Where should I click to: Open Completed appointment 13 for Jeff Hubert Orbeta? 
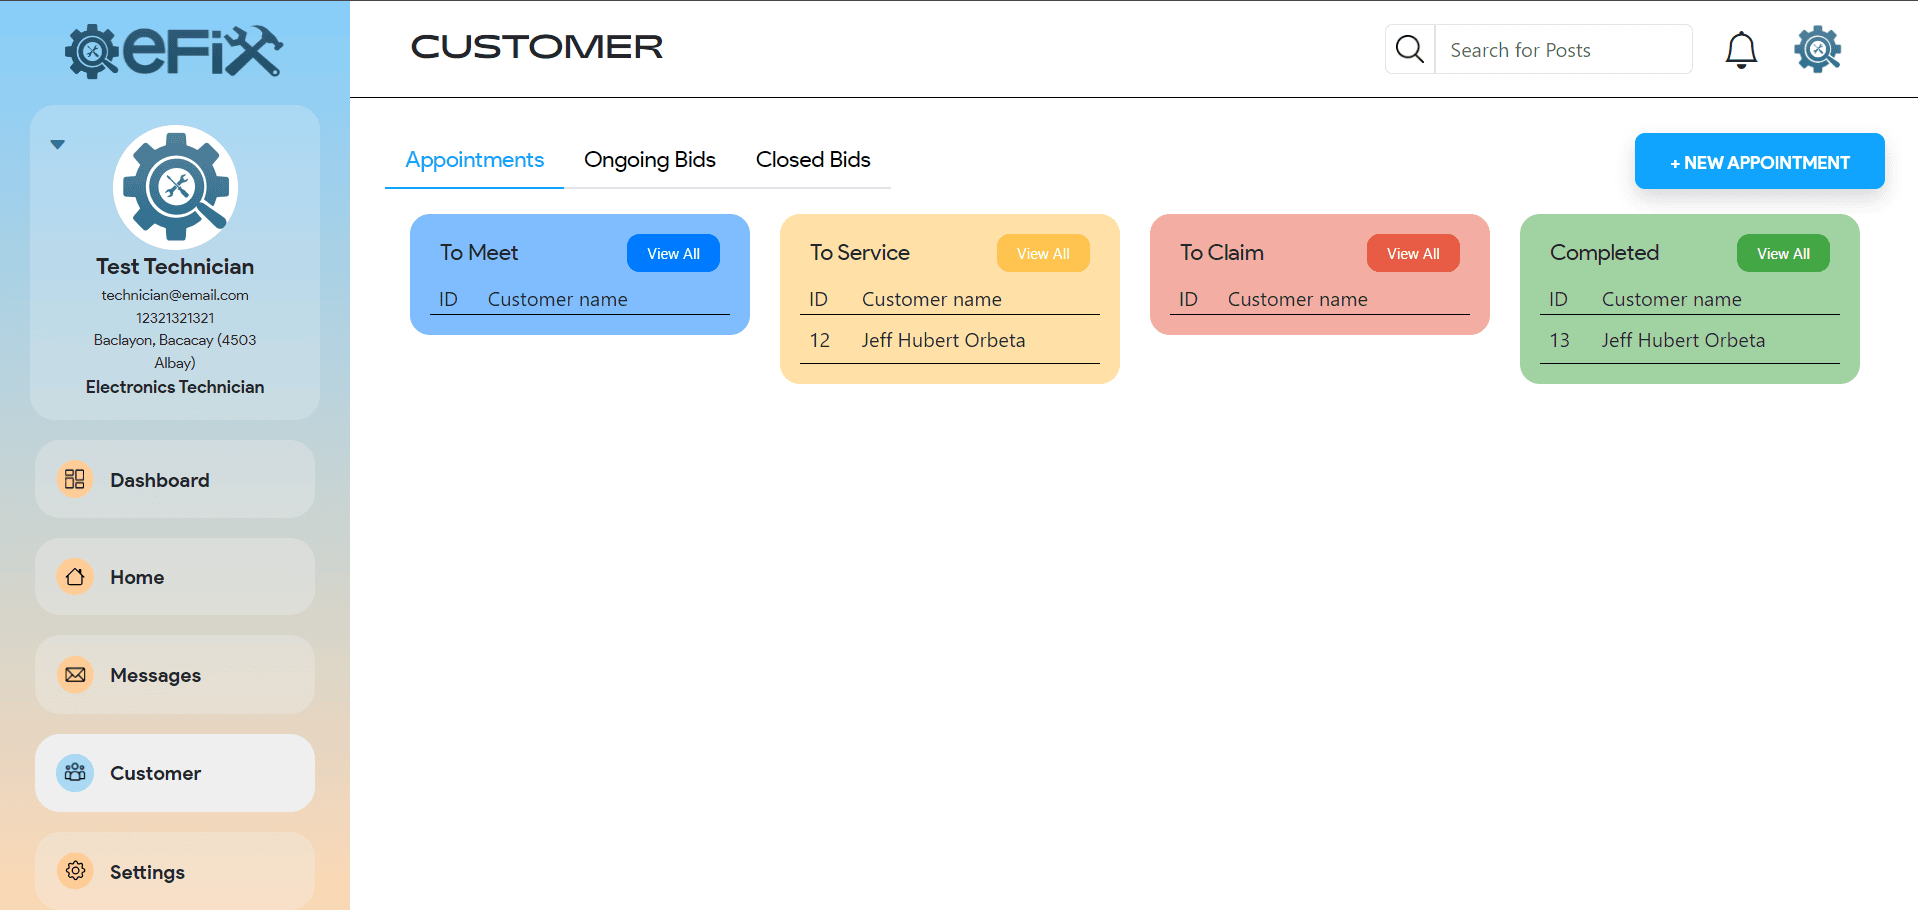pyautogui.click(x=1683, y=341)
